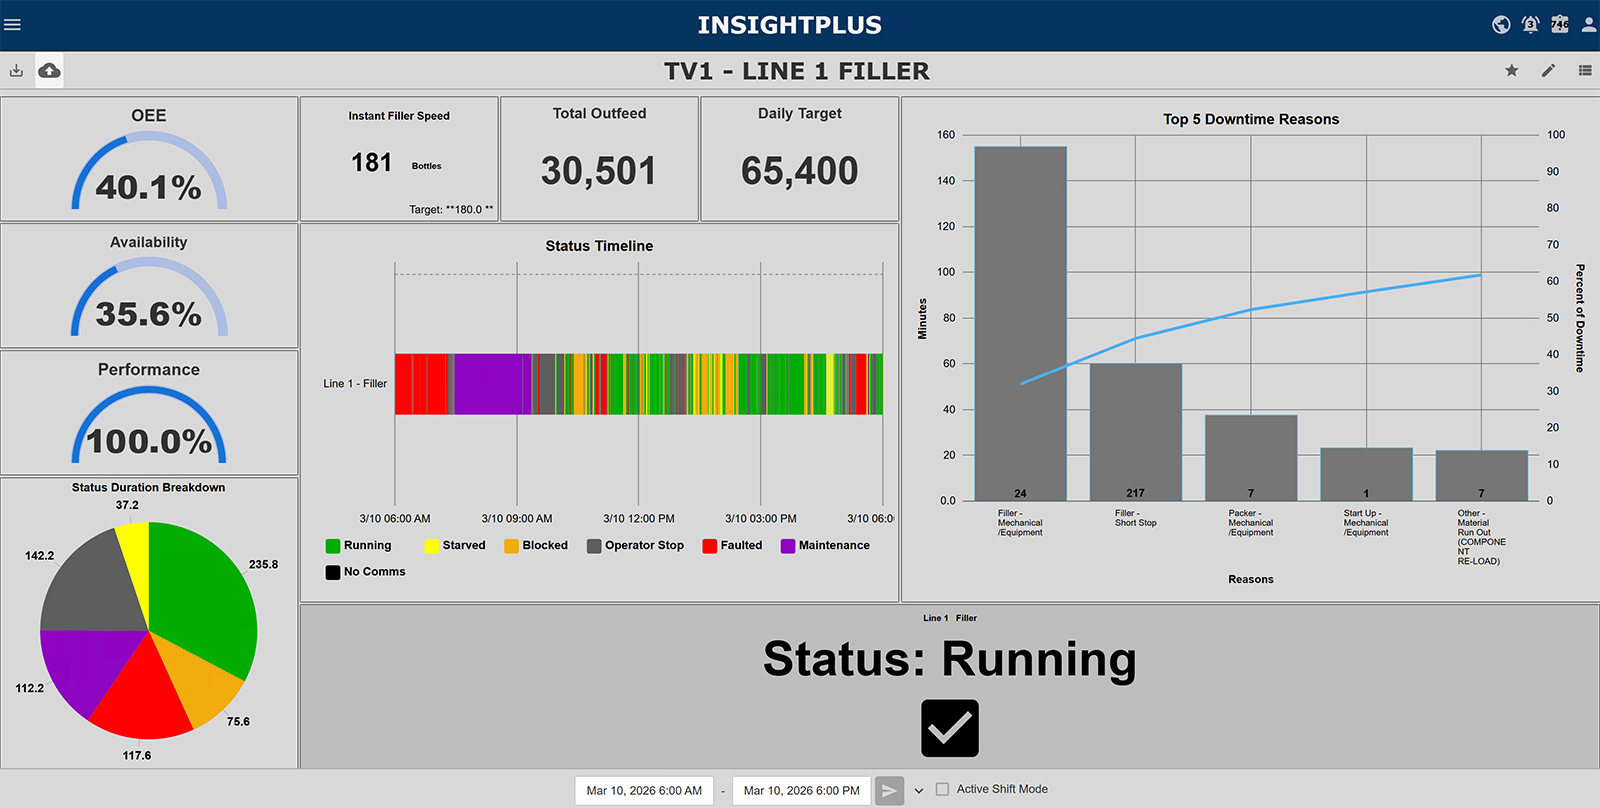Mark dashboard as favorite with star
1600x808 pixels.
pos(1512,70)
